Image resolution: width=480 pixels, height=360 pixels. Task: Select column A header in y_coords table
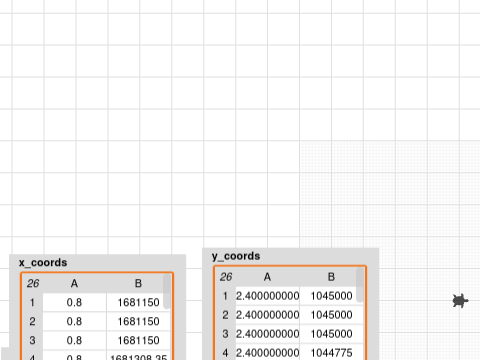click(267, 277)
